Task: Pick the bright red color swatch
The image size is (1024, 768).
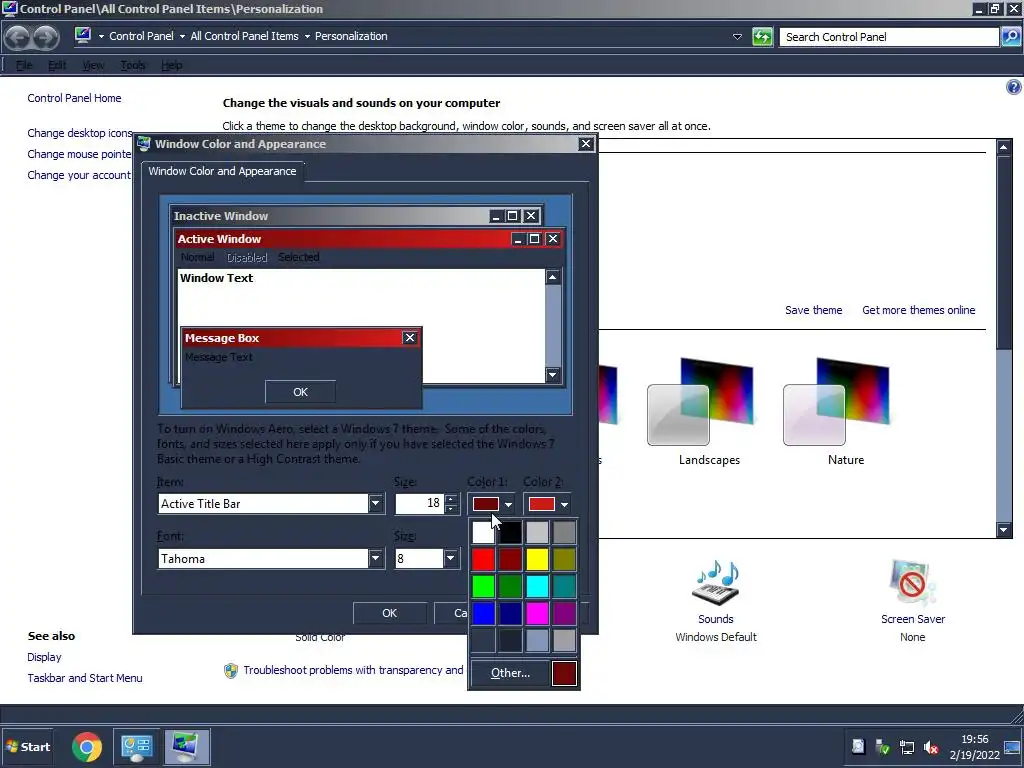Action: point(483,559)
